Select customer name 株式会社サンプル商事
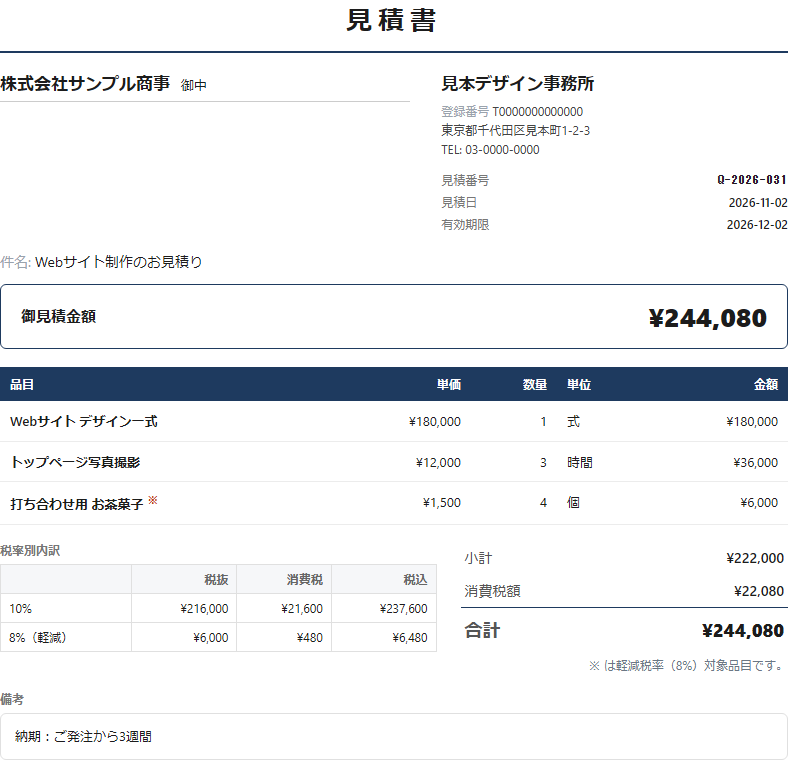 pos(85,83)
